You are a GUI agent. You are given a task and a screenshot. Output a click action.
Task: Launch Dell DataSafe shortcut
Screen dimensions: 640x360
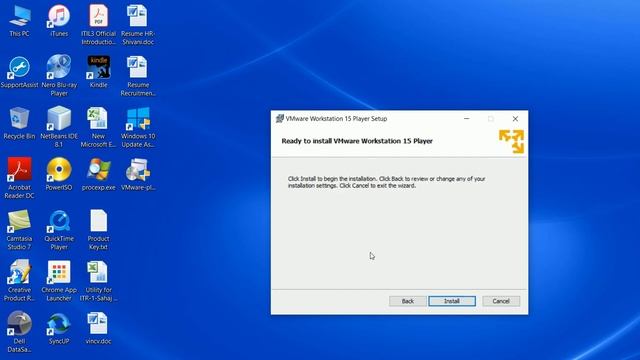(19, 332)
